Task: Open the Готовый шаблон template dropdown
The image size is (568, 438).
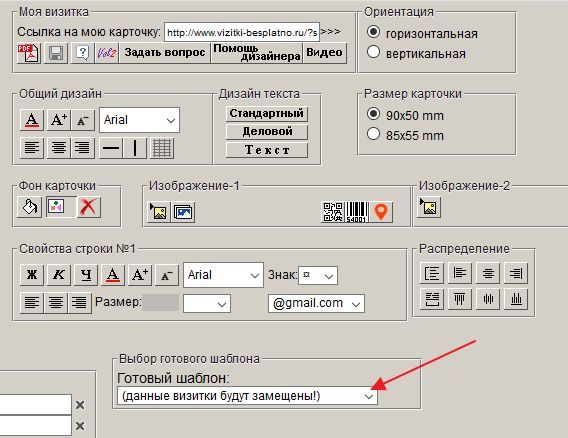Action: pos(247,396)
